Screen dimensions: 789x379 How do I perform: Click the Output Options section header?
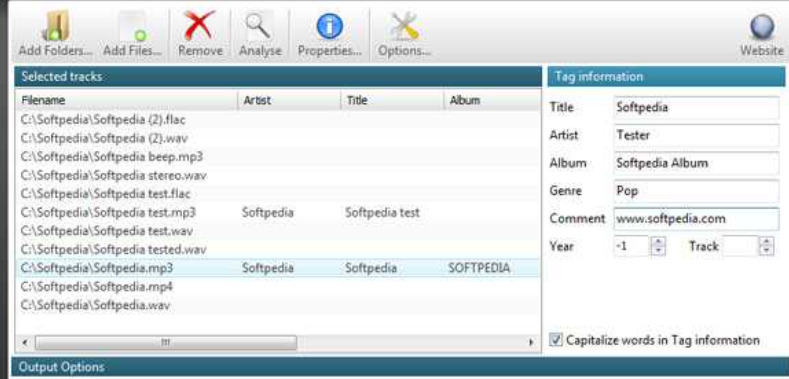(400, 367)
